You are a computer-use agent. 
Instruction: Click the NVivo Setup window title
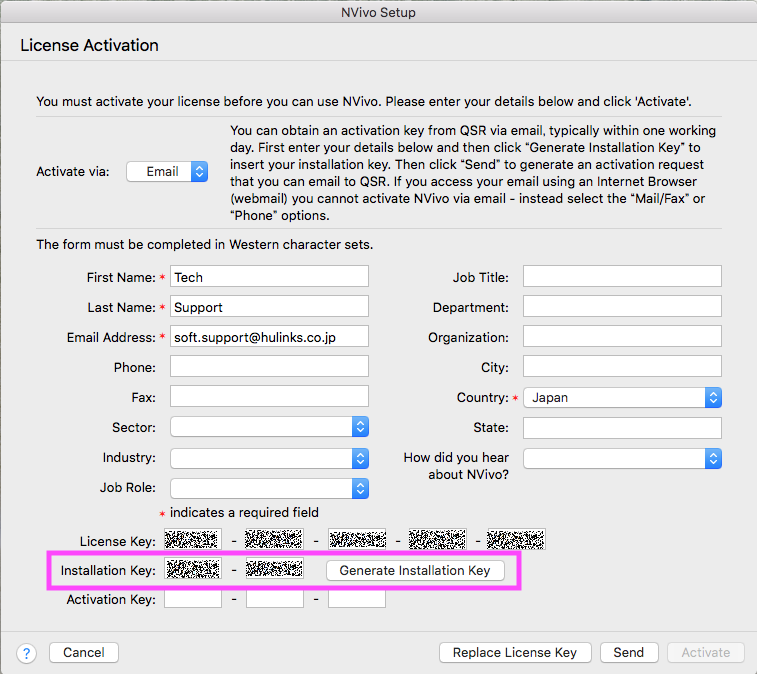pos(378,12)
